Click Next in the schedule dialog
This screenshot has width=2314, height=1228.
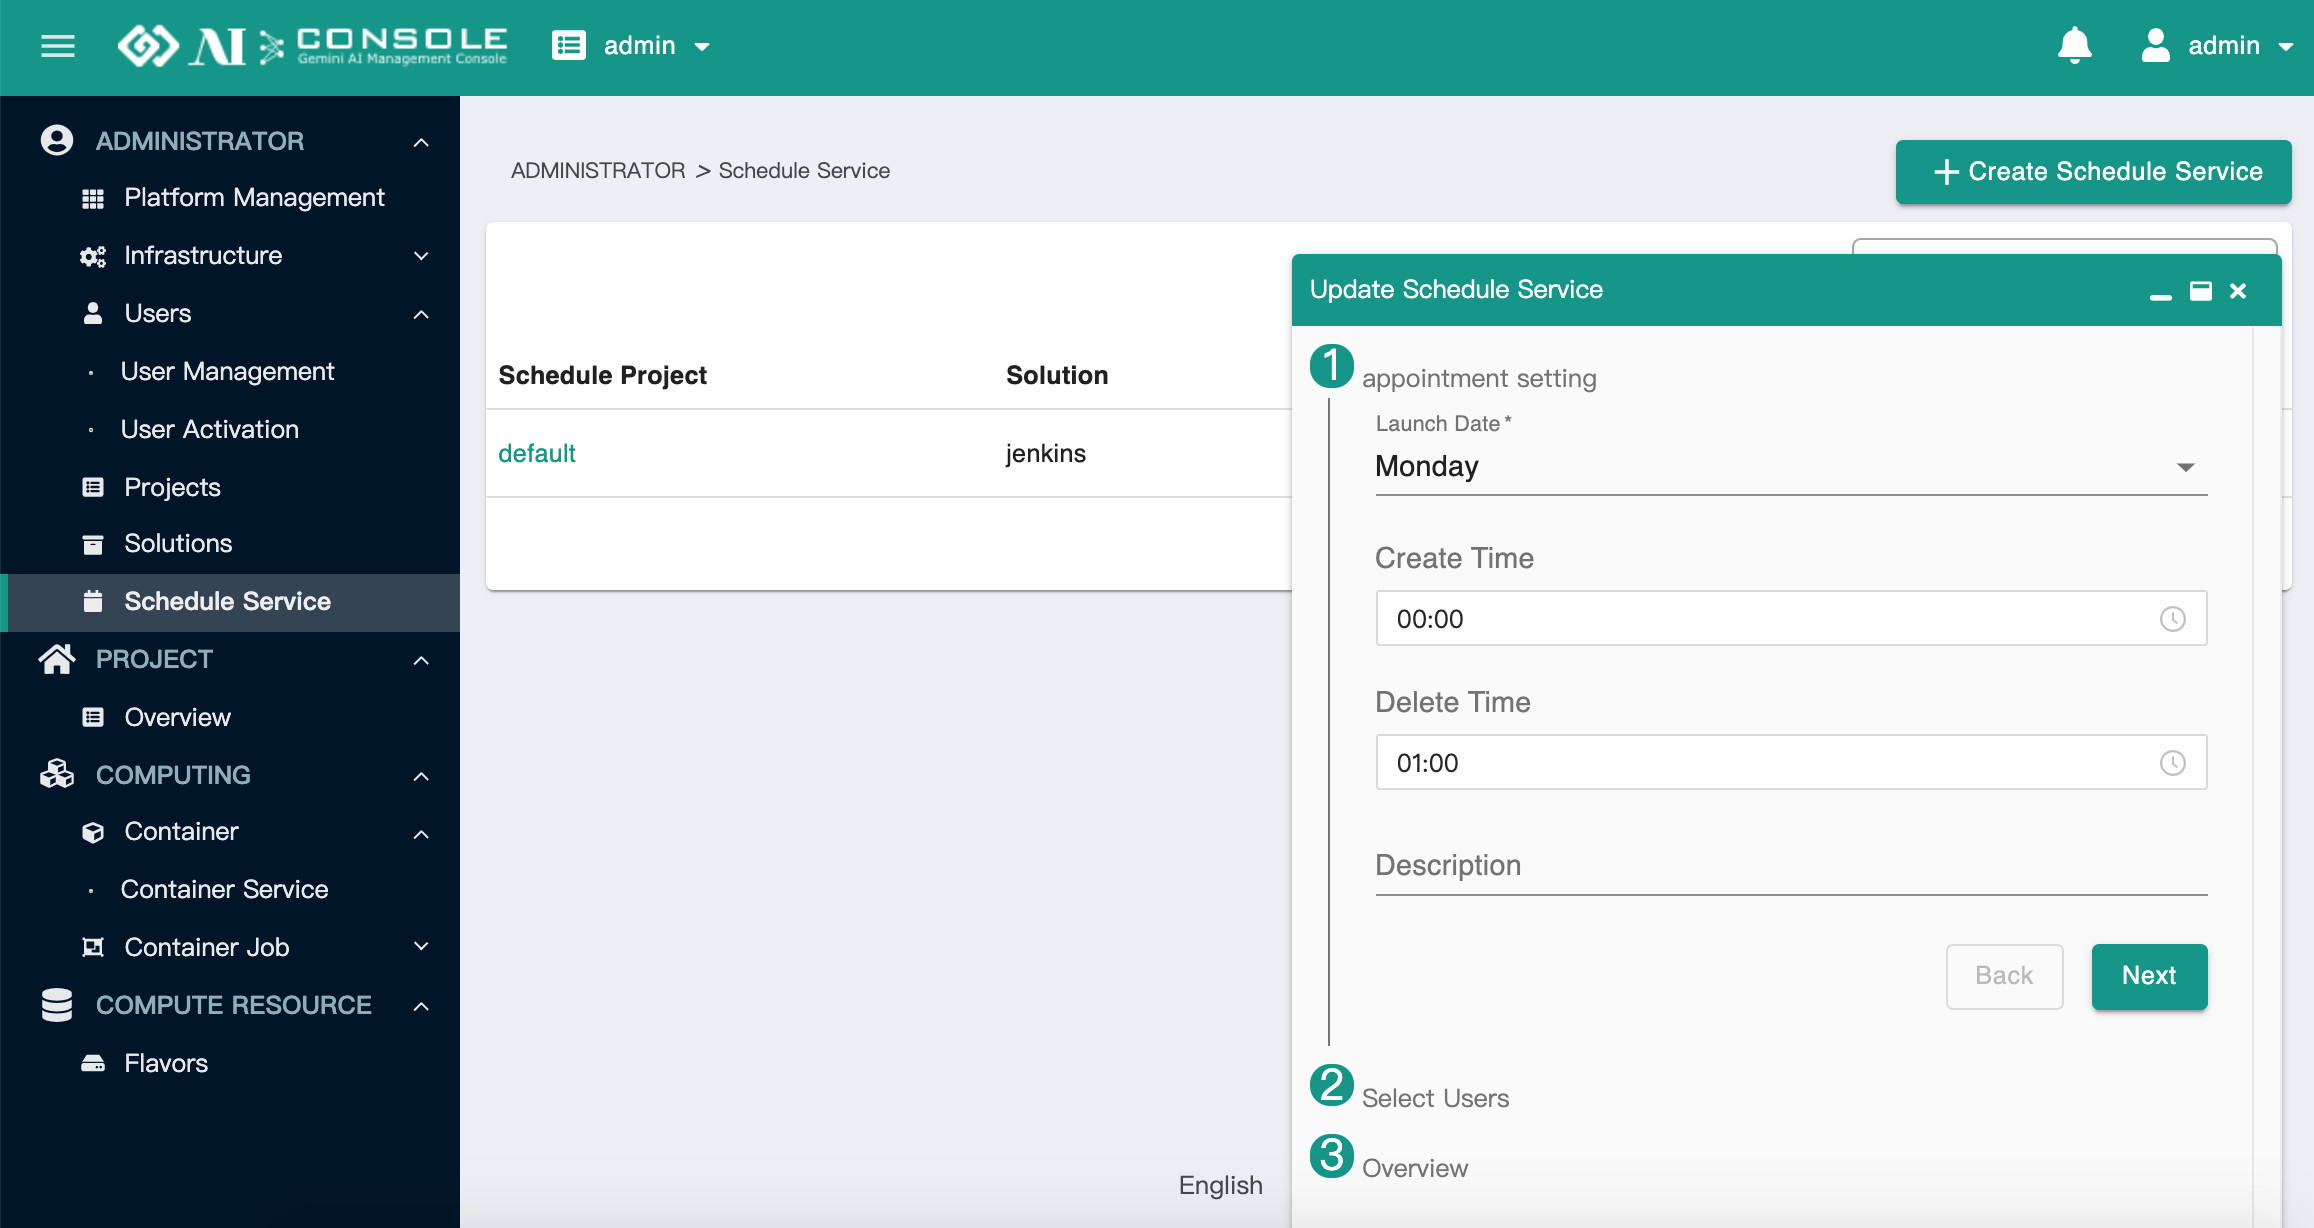[x=2149, y=976]
